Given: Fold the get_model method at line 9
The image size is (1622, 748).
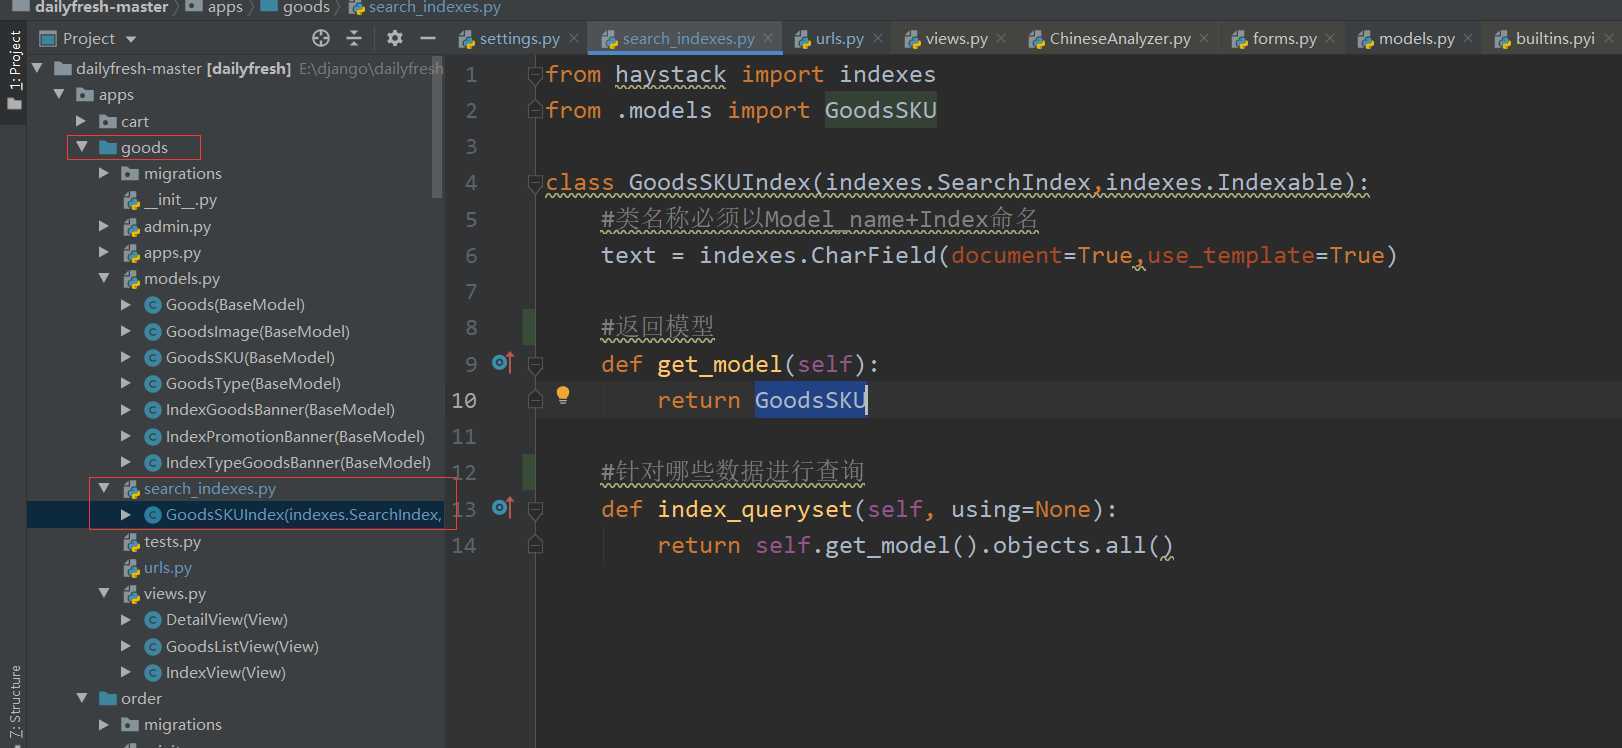Looking at the screenshot, I should click(x=535, y=364).
